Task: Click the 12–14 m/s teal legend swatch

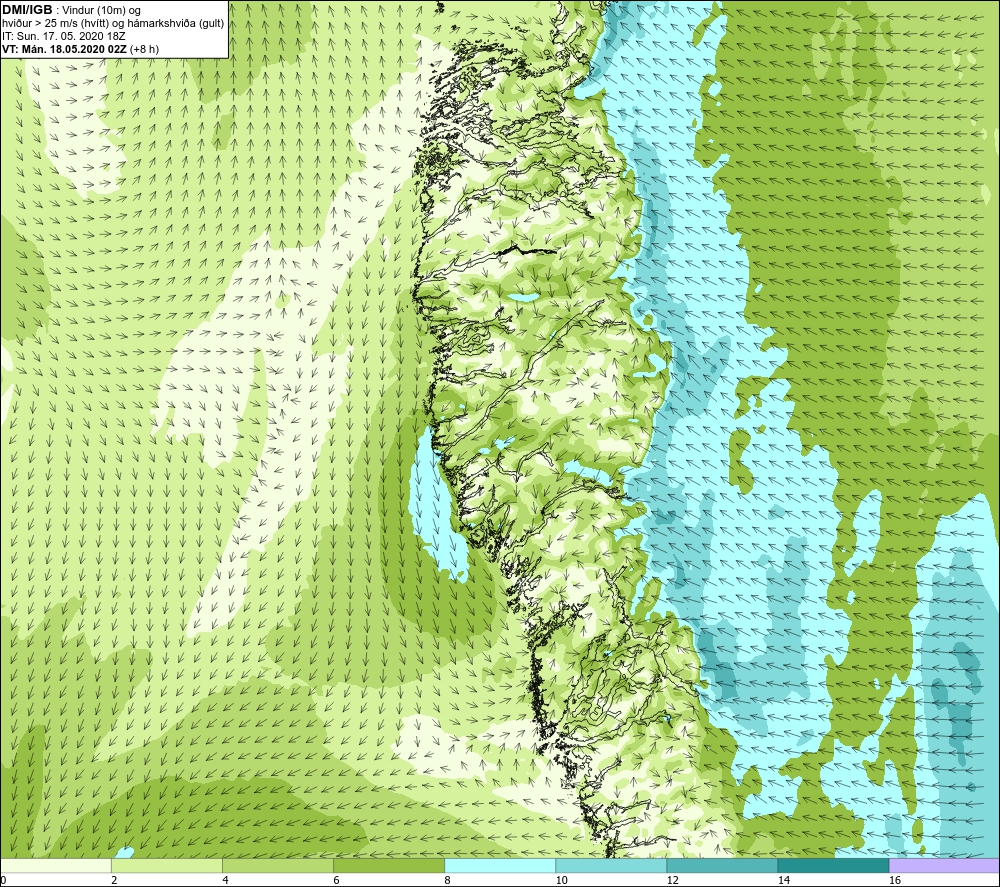Action: pyautogui.click(x=722, y=865)
